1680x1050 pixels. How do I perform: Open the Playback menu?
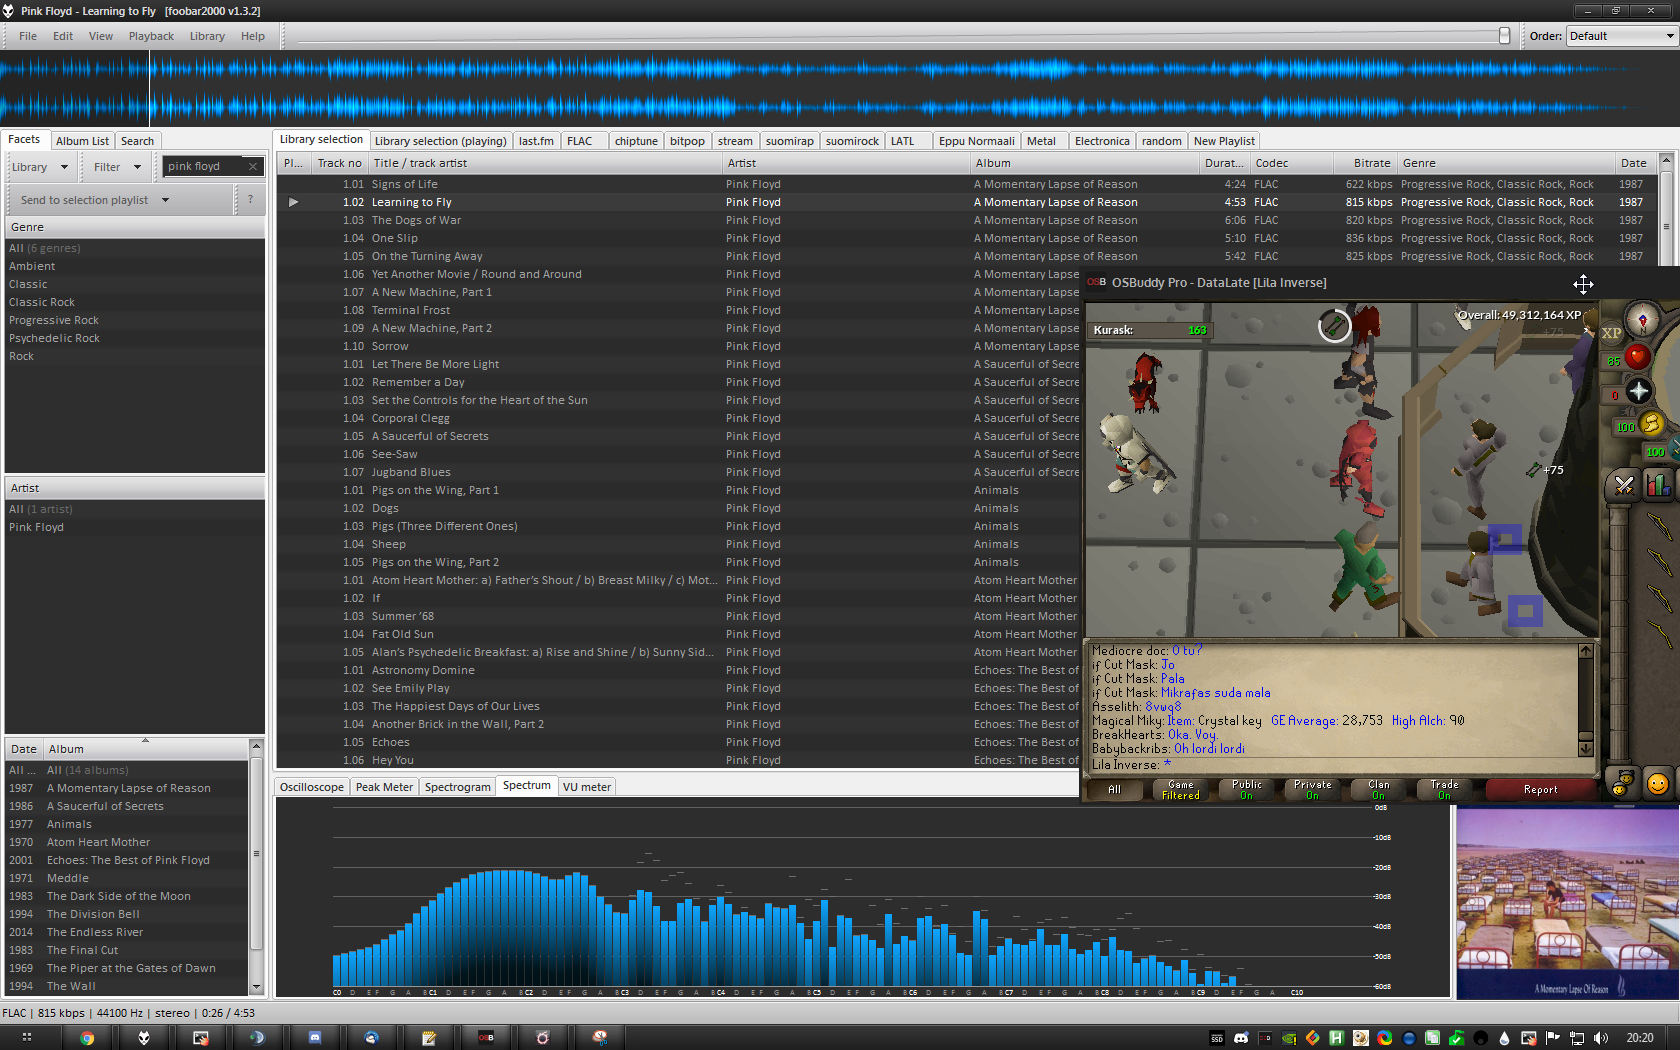pos(151,36)
